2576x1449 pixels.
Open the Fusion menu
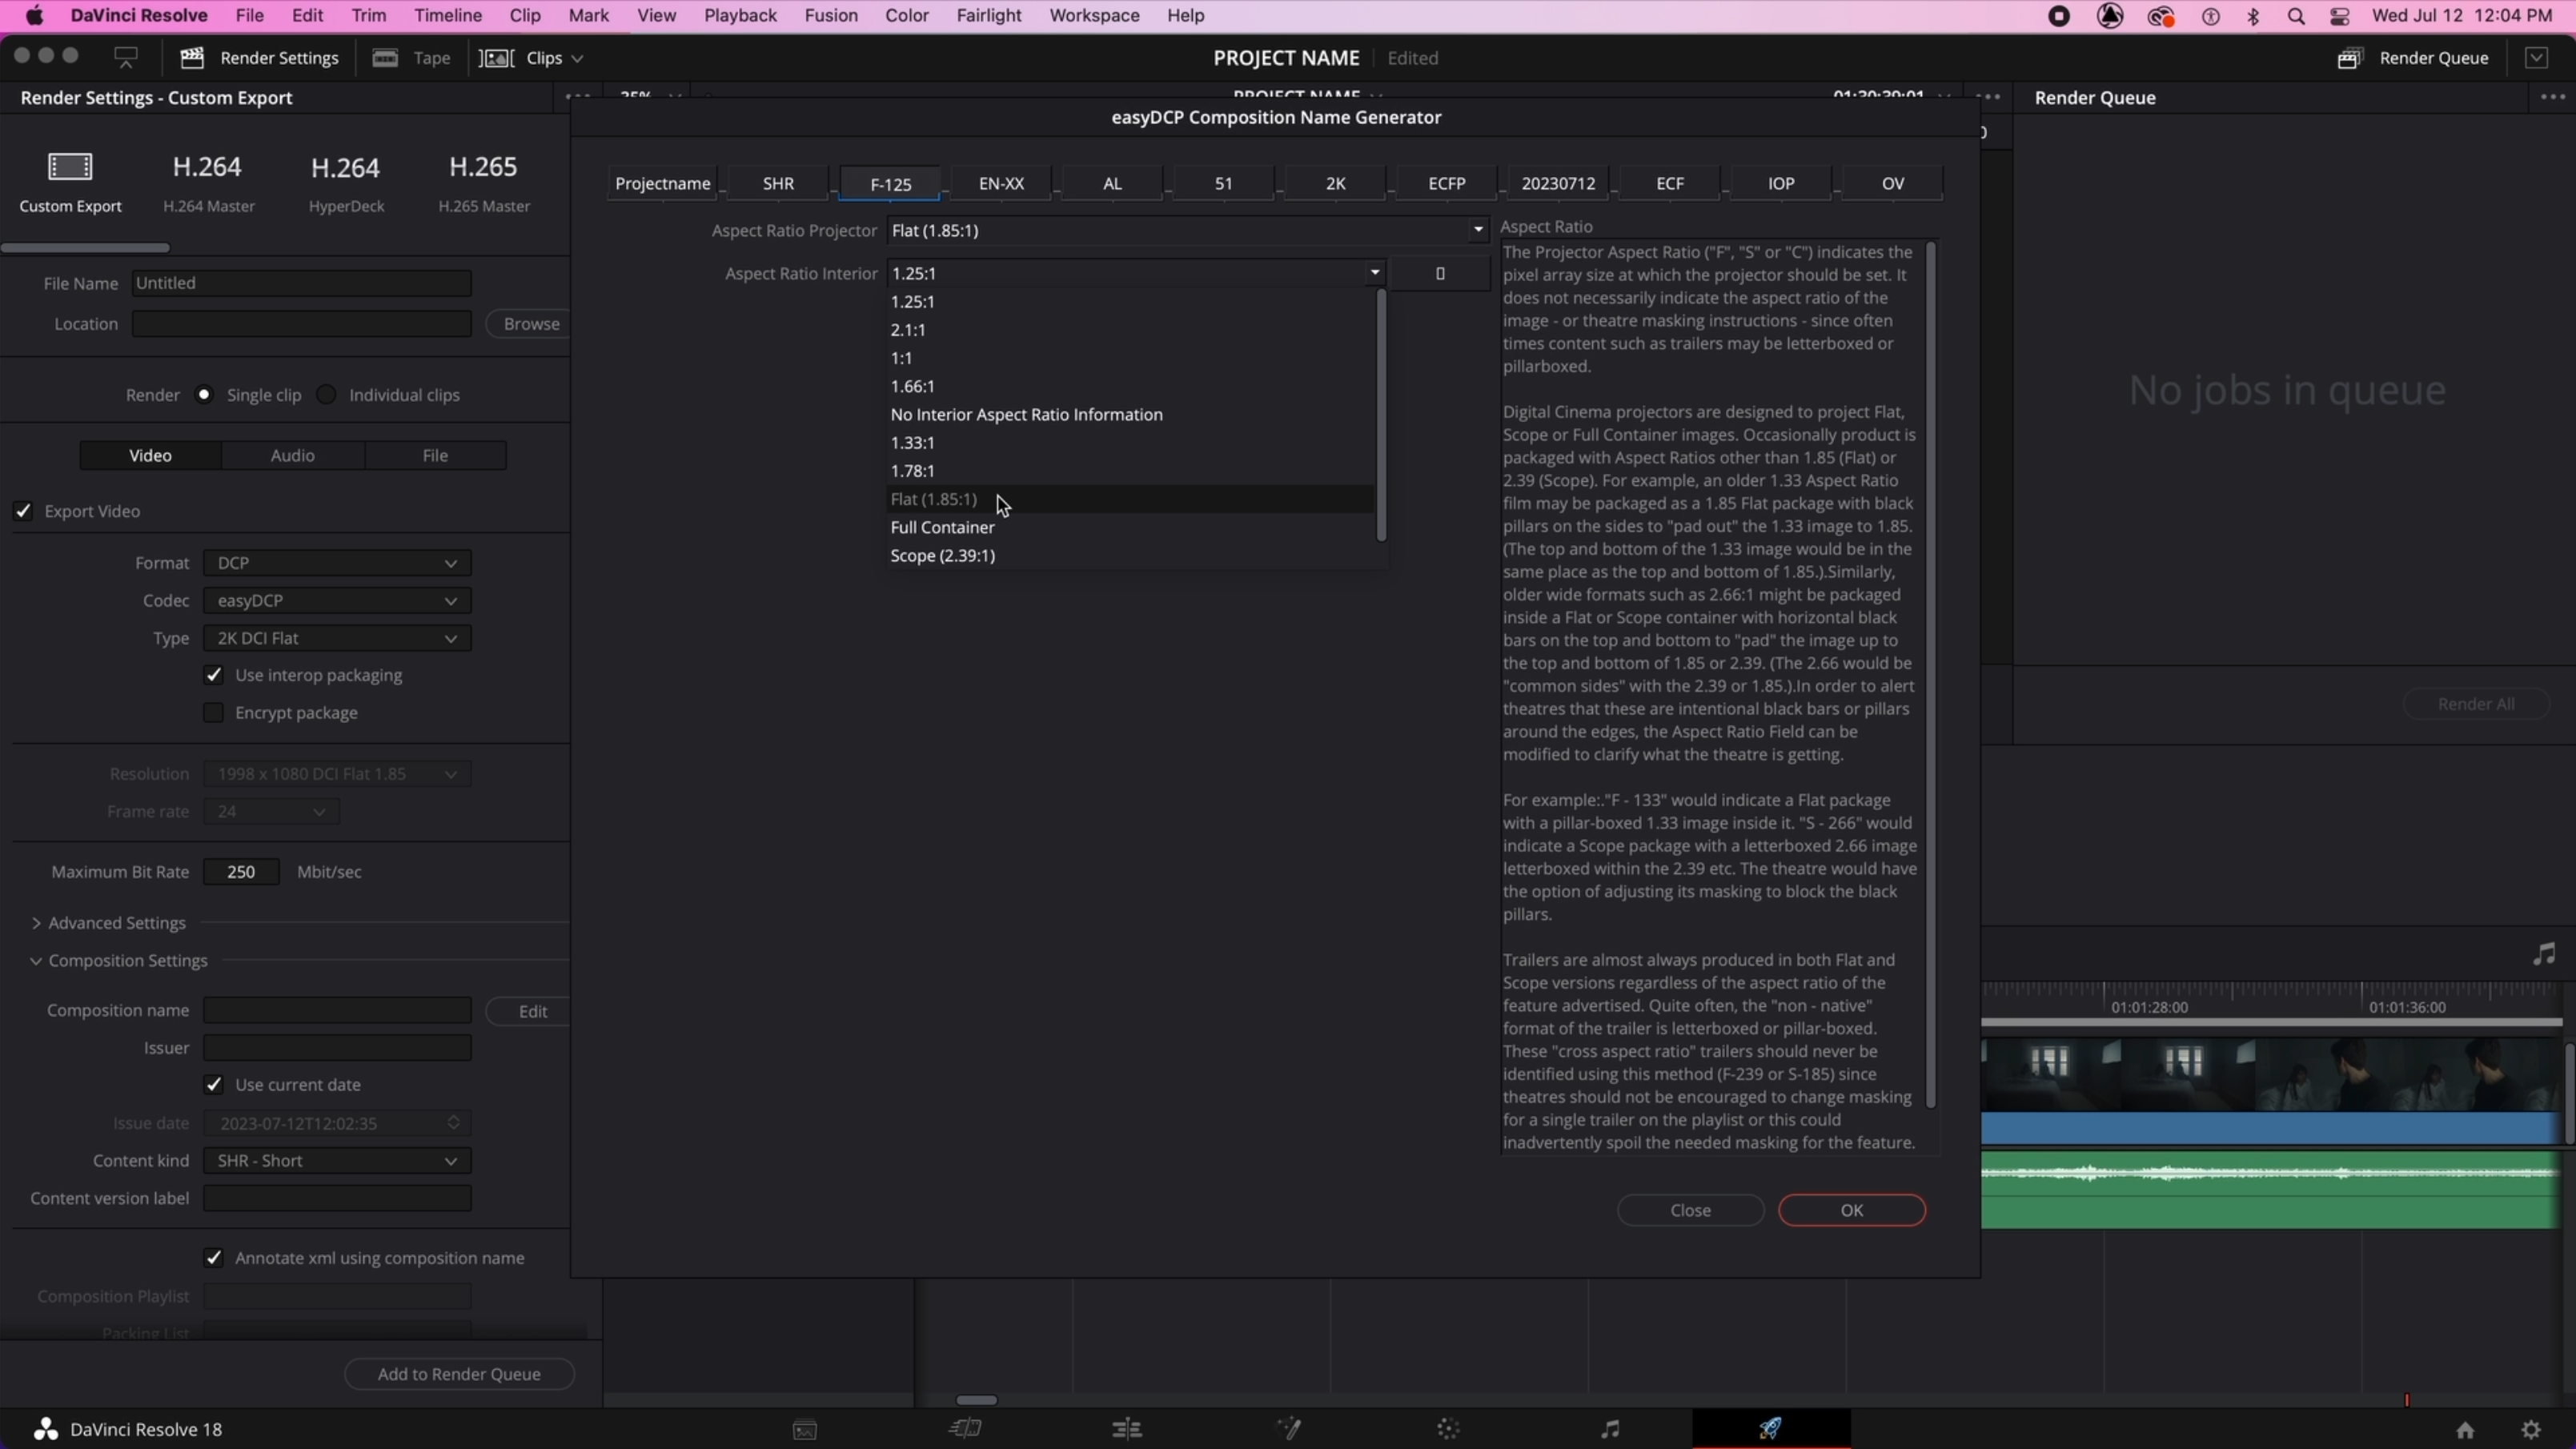point(830,16)
